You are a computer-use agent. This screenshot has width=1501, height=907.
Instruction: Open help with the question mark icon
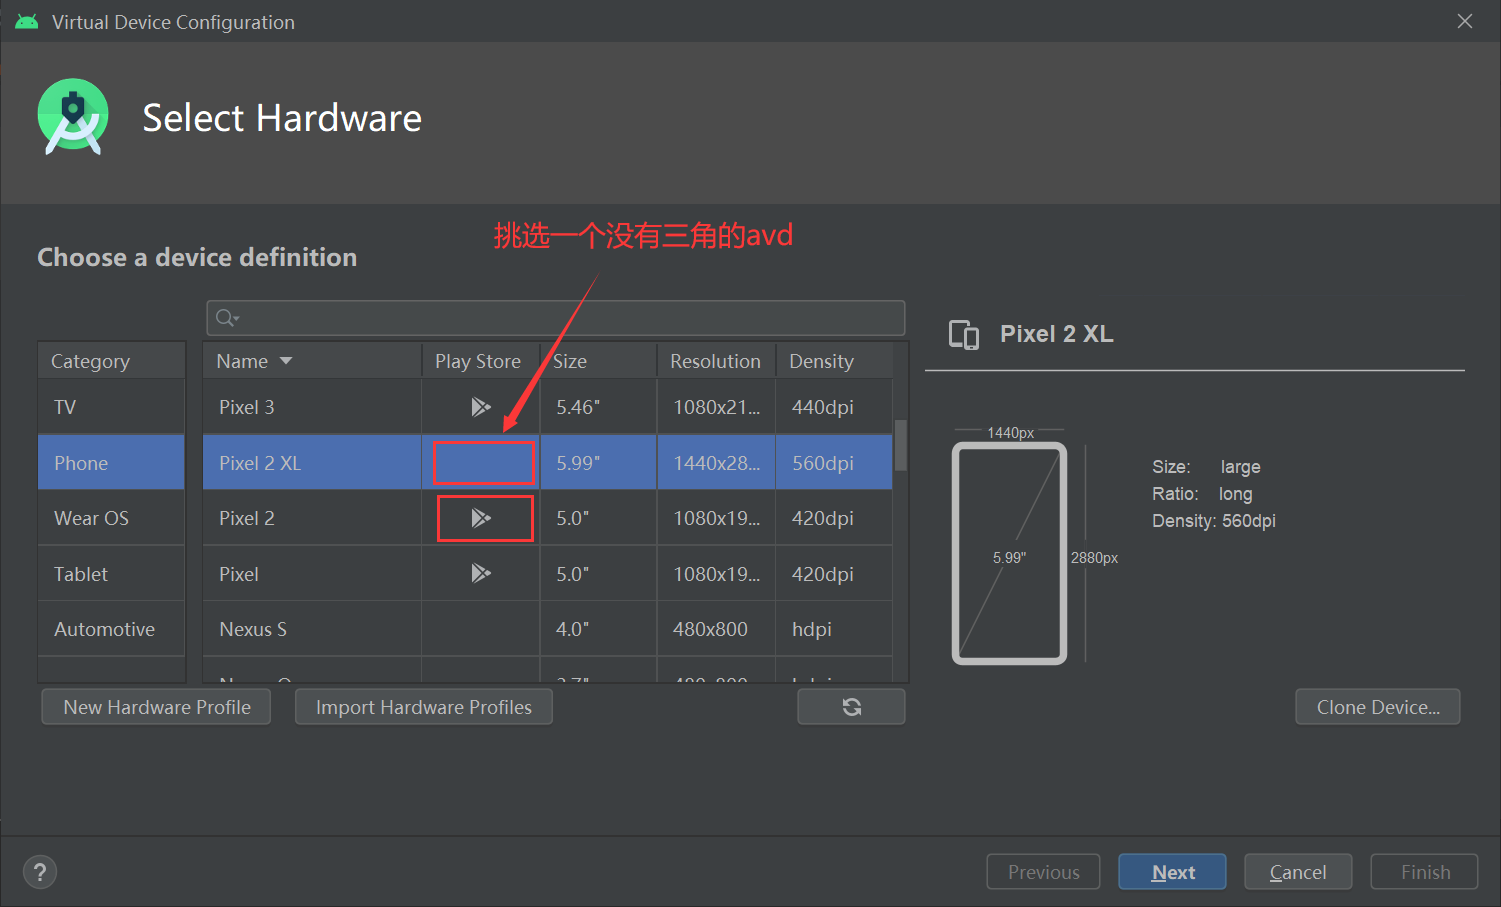point(40,872)
